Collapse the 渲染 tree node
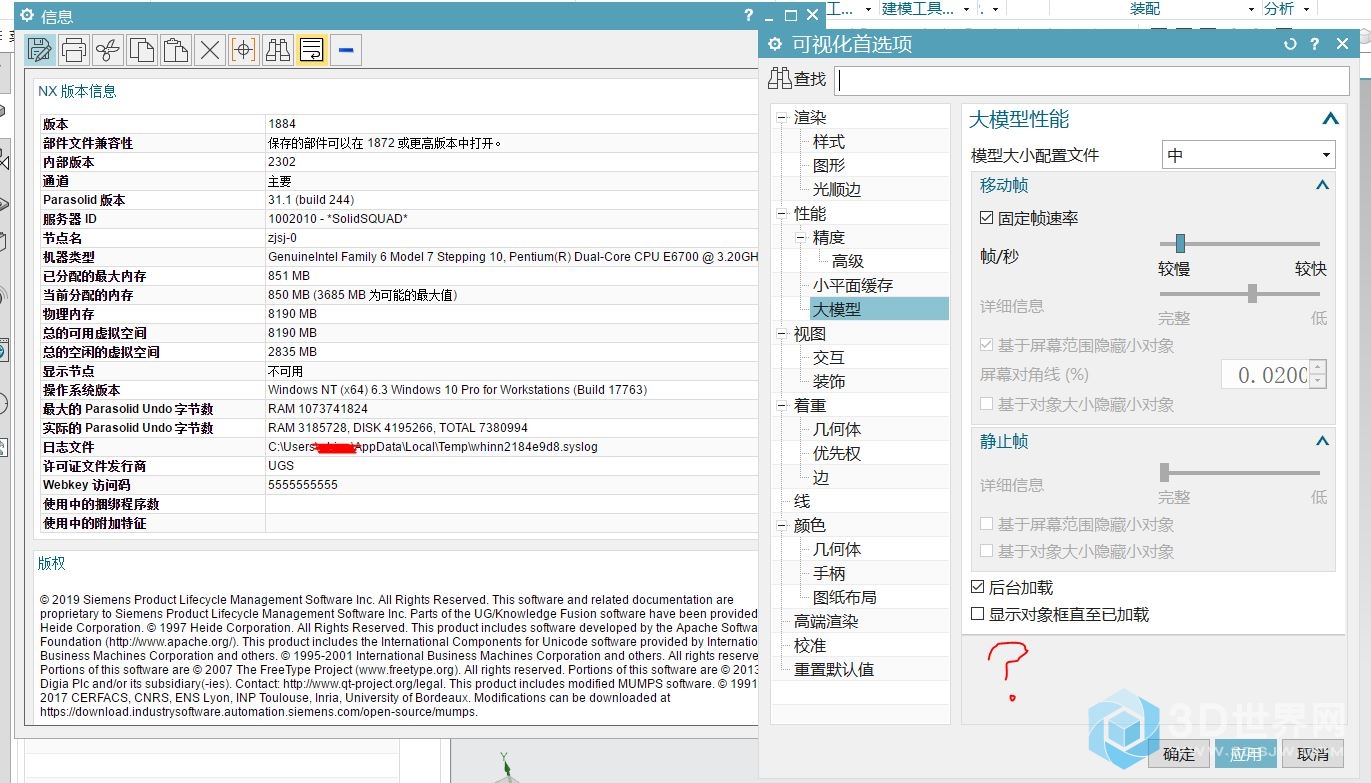 (x=781, y=118)
